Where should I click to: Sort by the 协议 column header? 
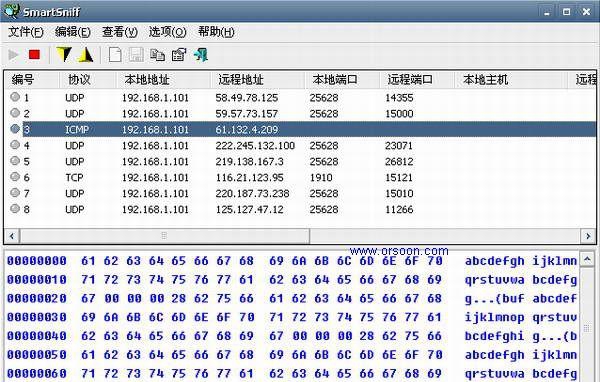88,80
